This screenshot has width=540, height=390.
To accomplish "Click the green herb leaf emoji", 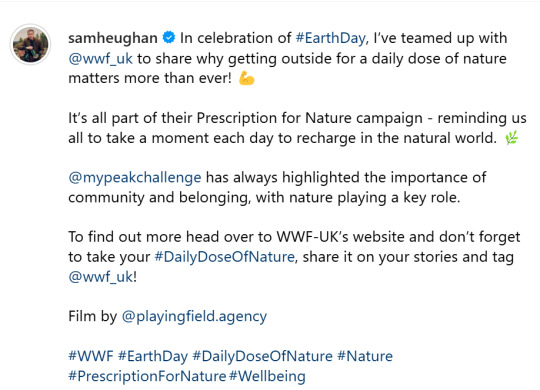I will coord(511,138).
